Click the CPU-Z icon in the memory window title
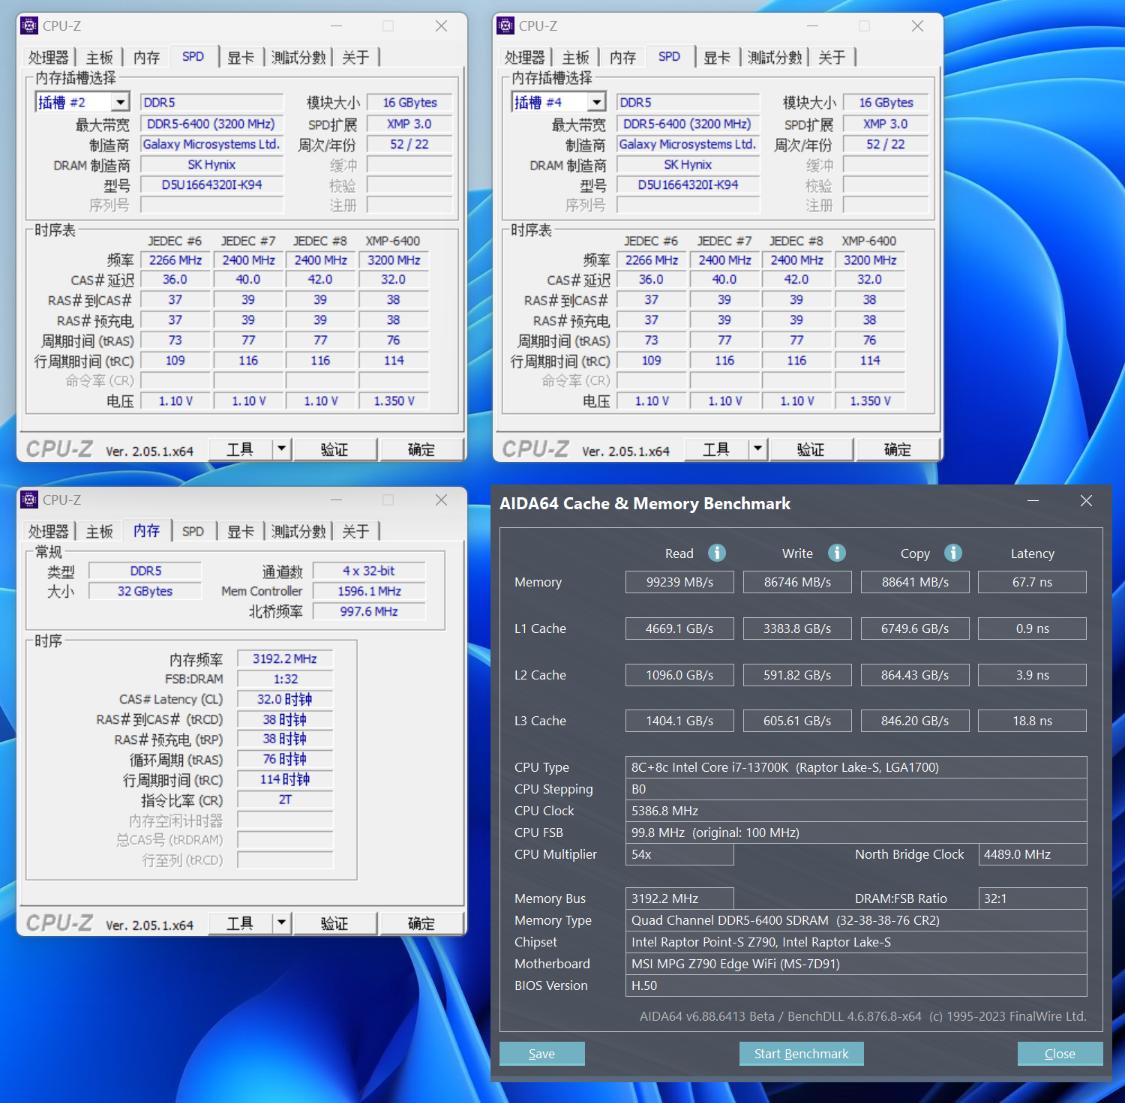 pyautogui.click(x=30, y=500)
